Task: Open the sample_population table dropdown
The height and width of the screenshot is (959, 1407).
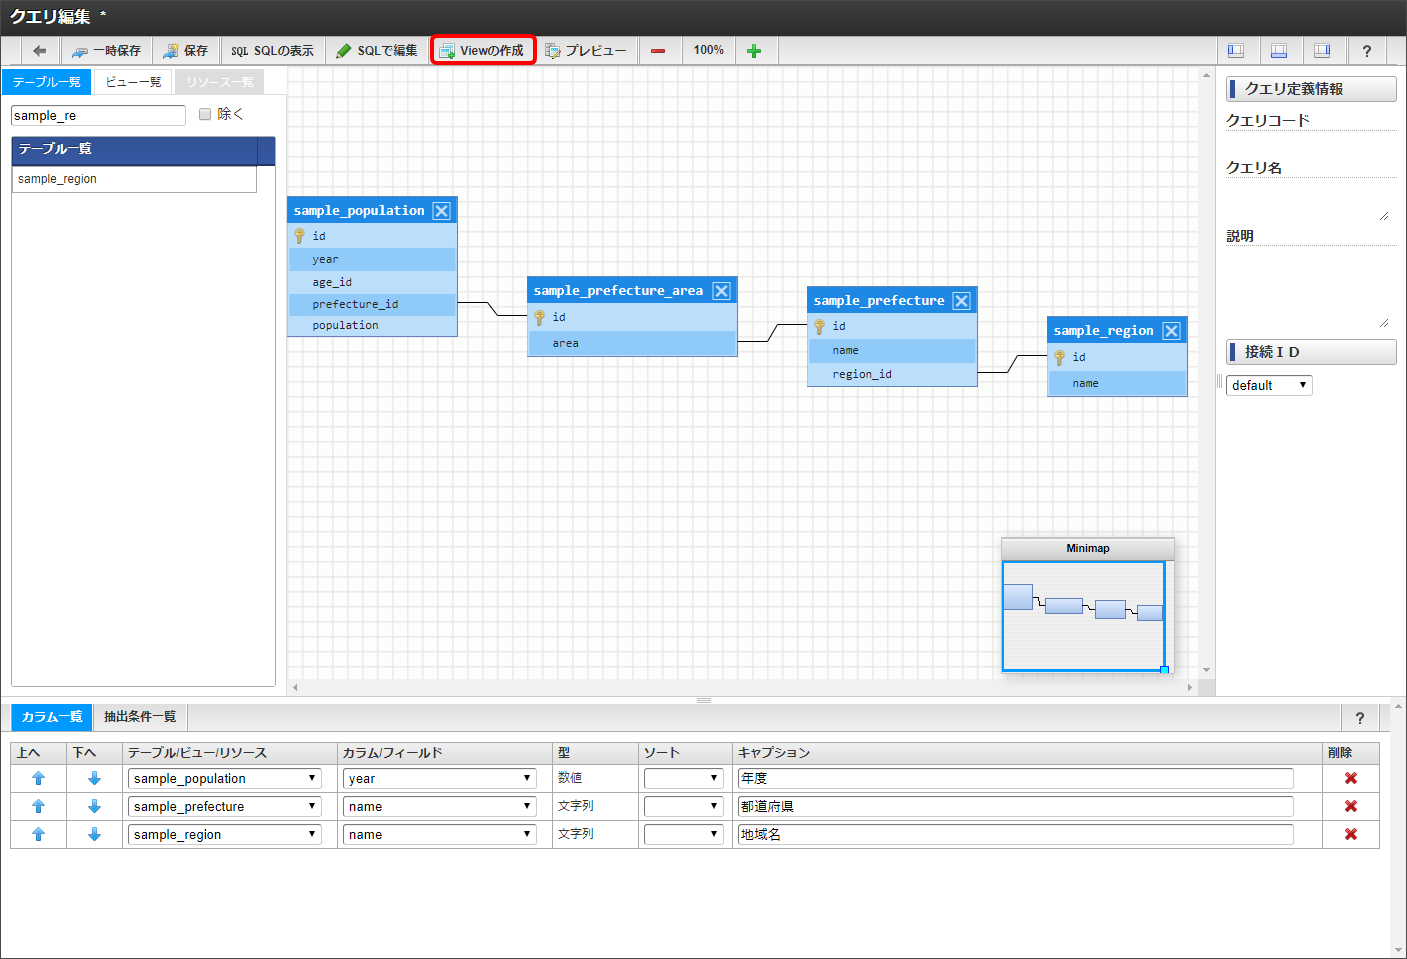Action: click(x=225, y=778)
